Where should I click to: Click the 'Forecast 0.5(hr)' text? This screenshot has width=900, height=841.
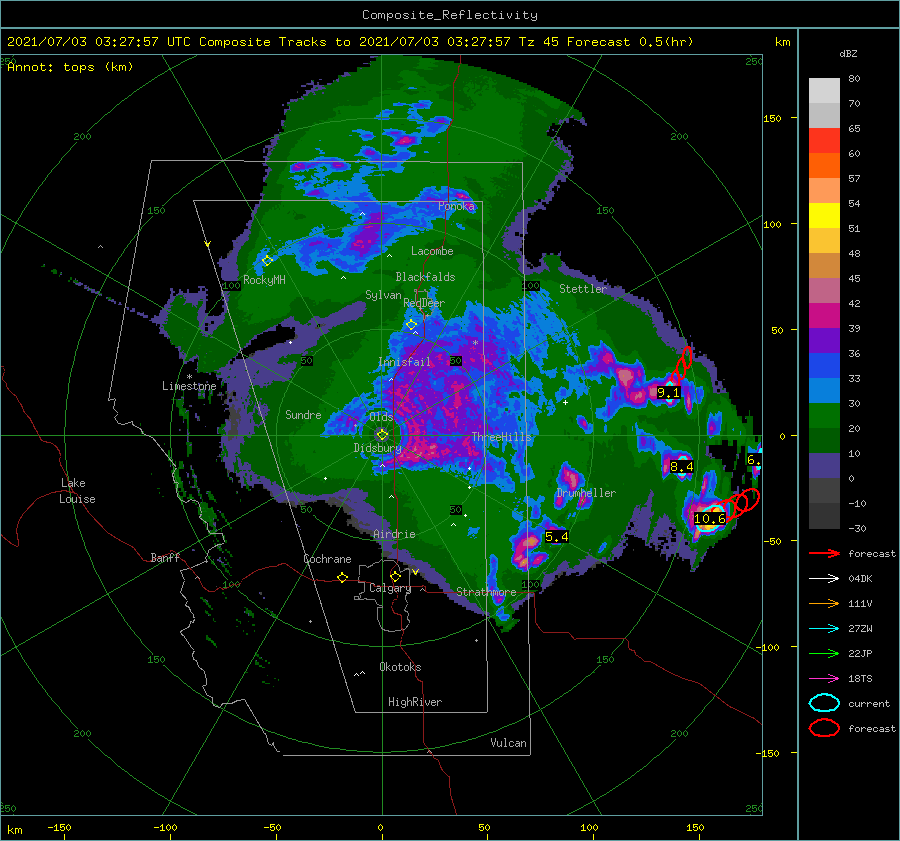click(x=630, y=42)
